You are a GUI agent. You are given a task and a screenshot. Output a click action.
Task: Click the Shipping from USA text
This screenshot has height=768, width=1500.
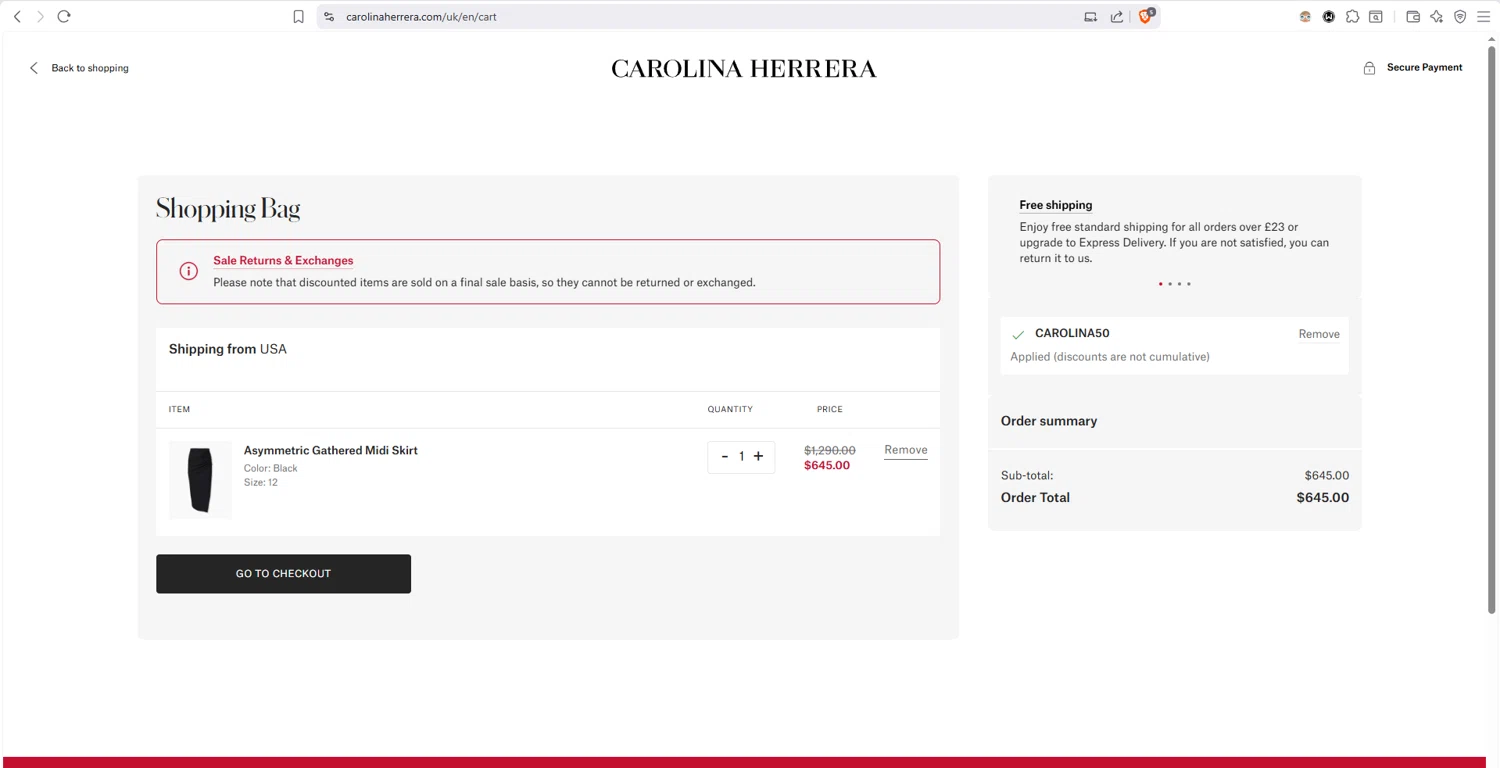228,349
